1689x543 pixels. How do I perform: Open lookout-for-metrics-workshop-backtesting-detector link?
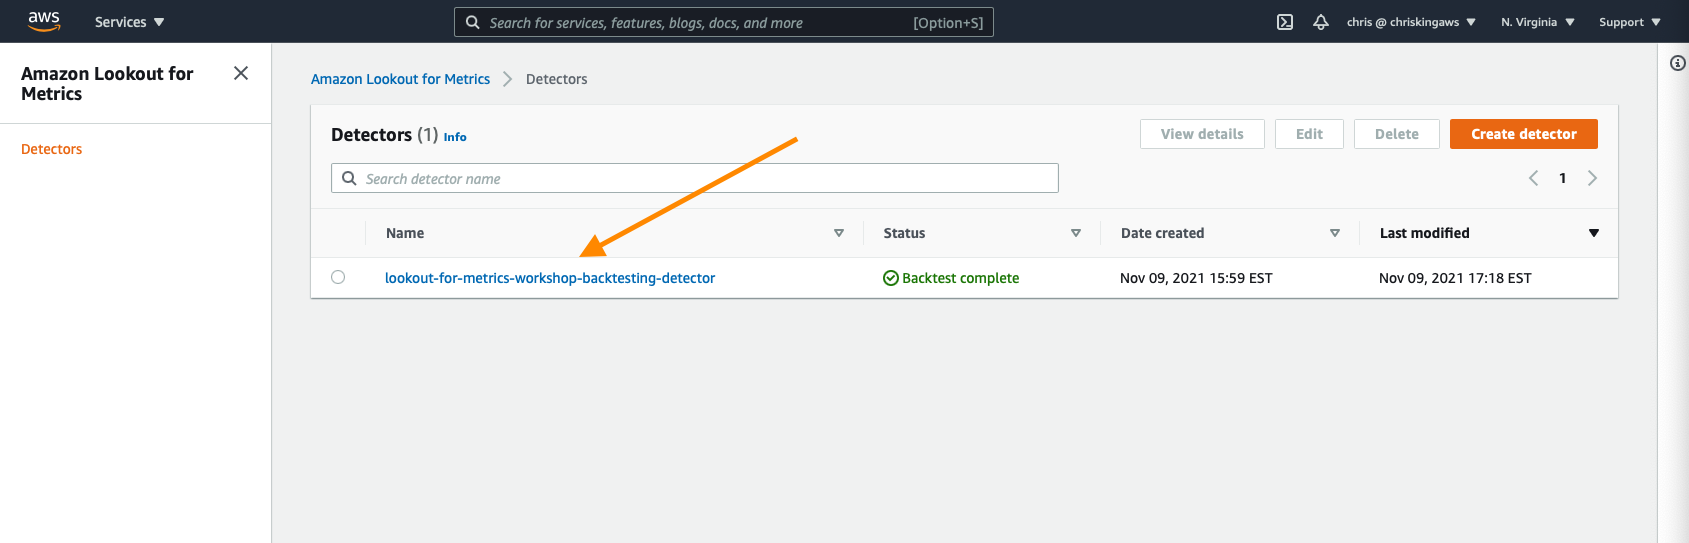pyautogui.click(x=550, y=278)
